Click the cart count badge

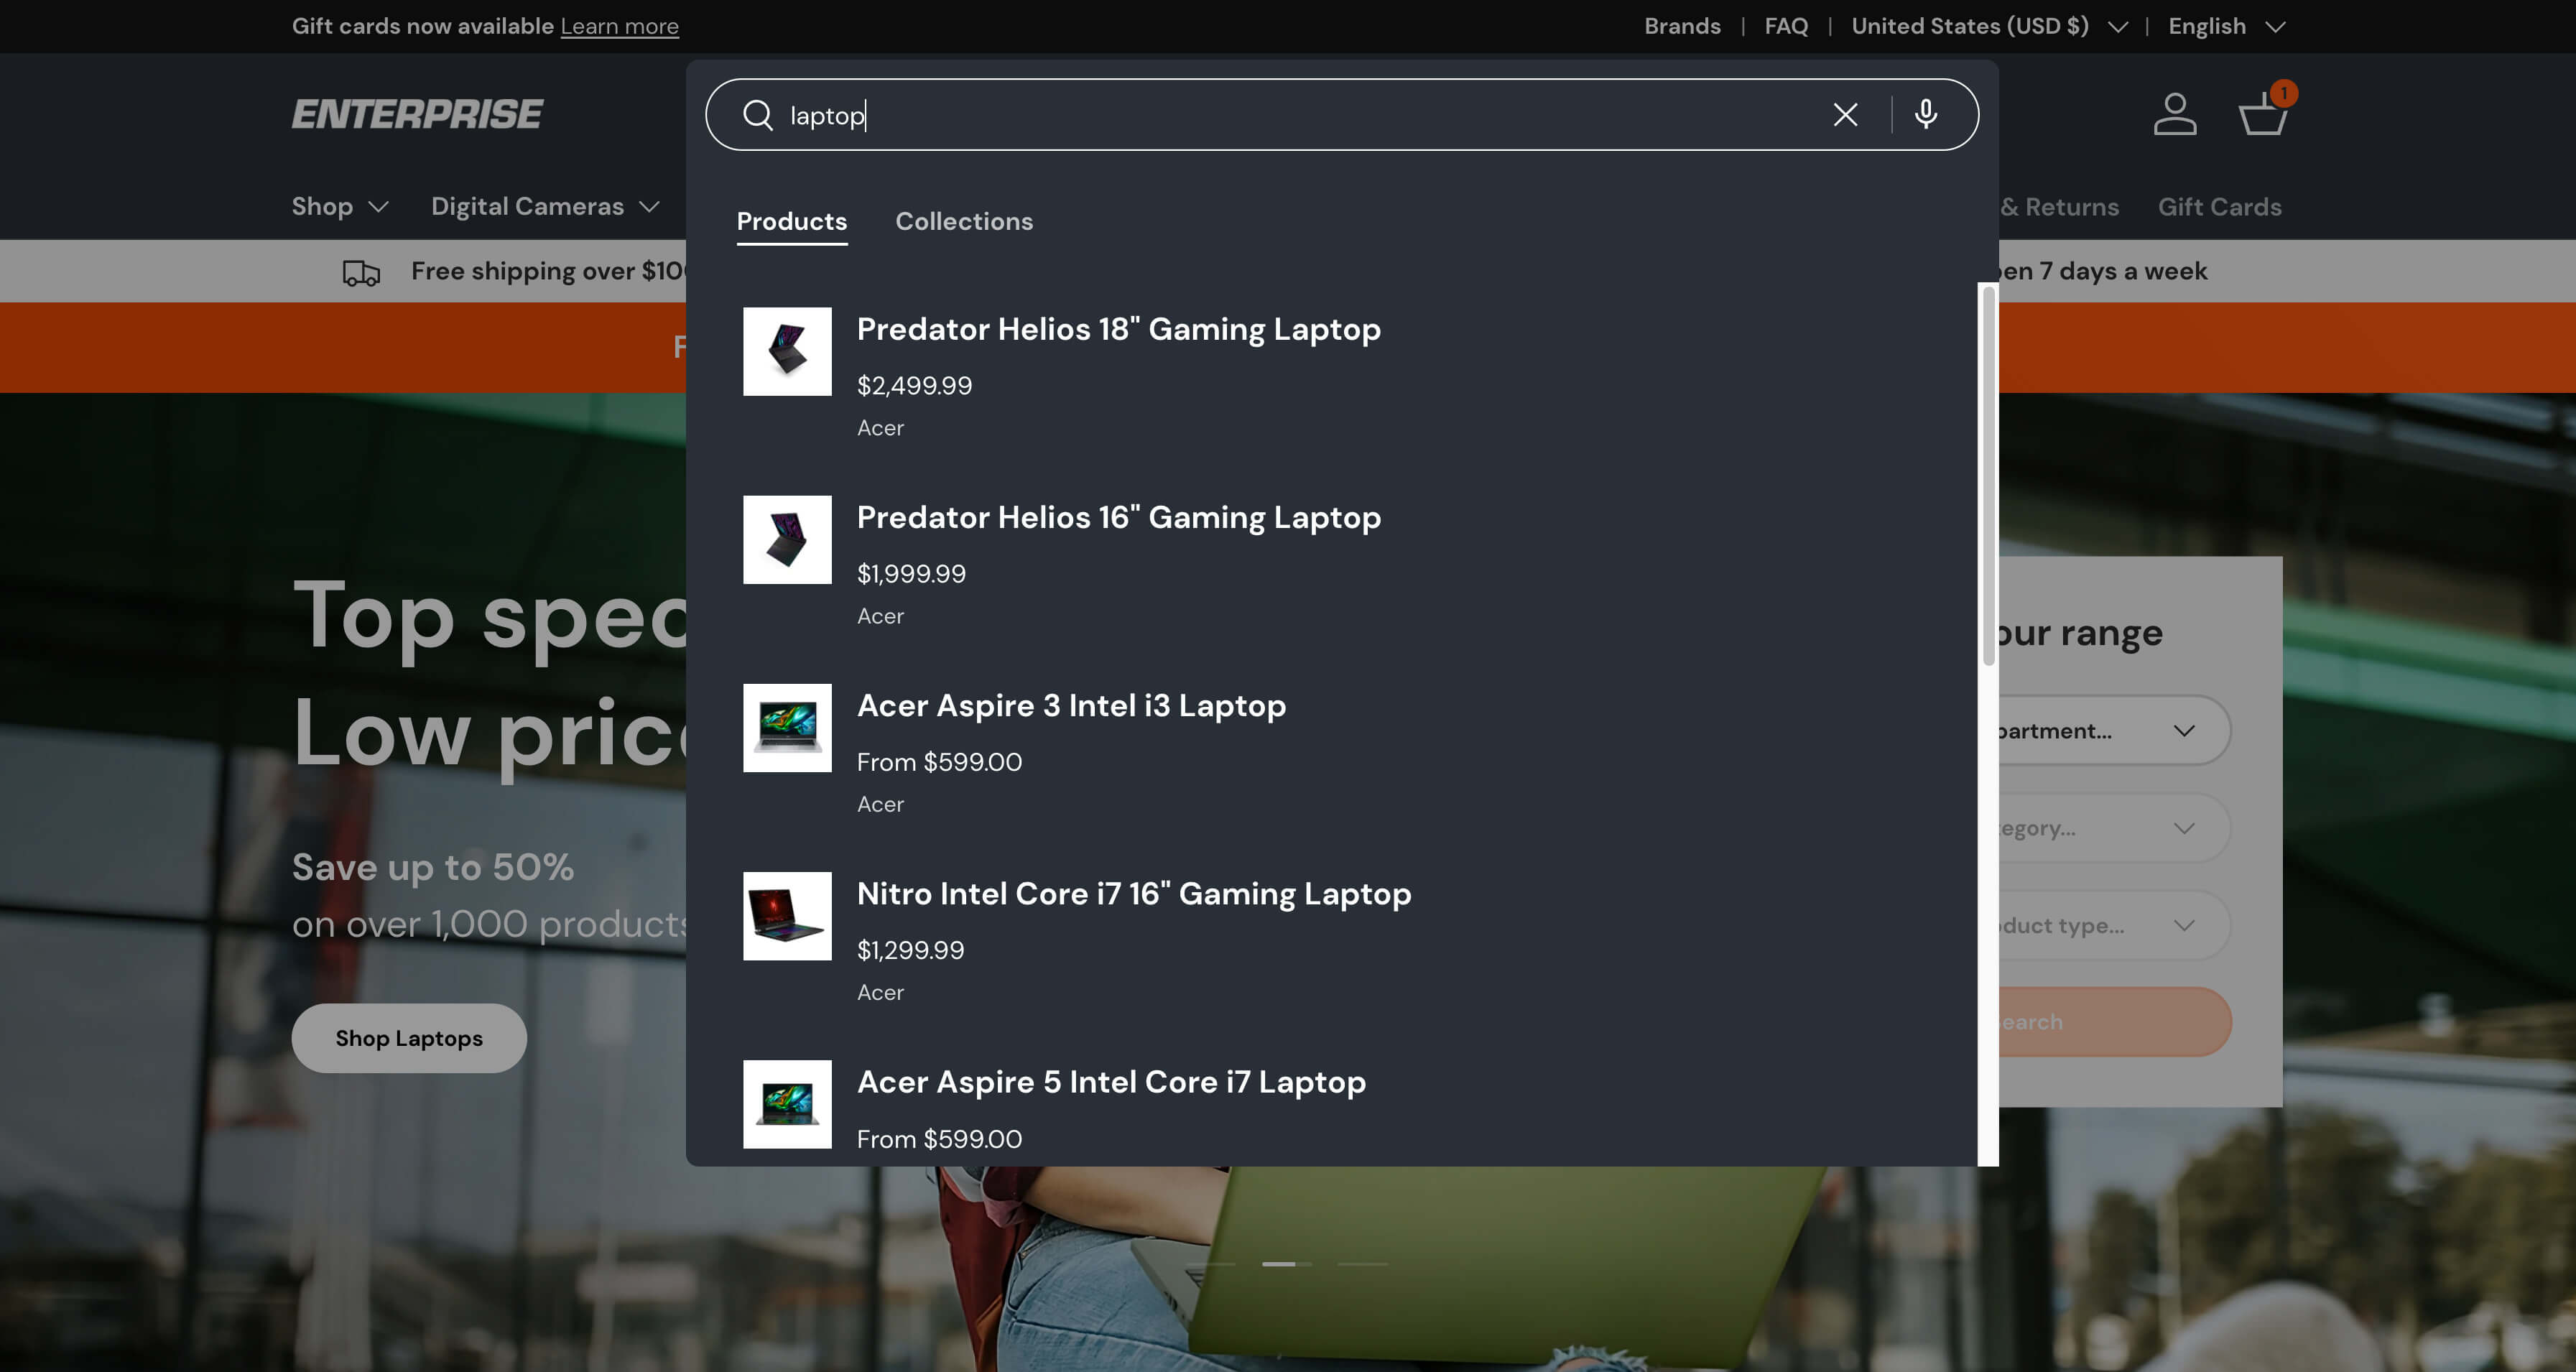[2284, 93]
